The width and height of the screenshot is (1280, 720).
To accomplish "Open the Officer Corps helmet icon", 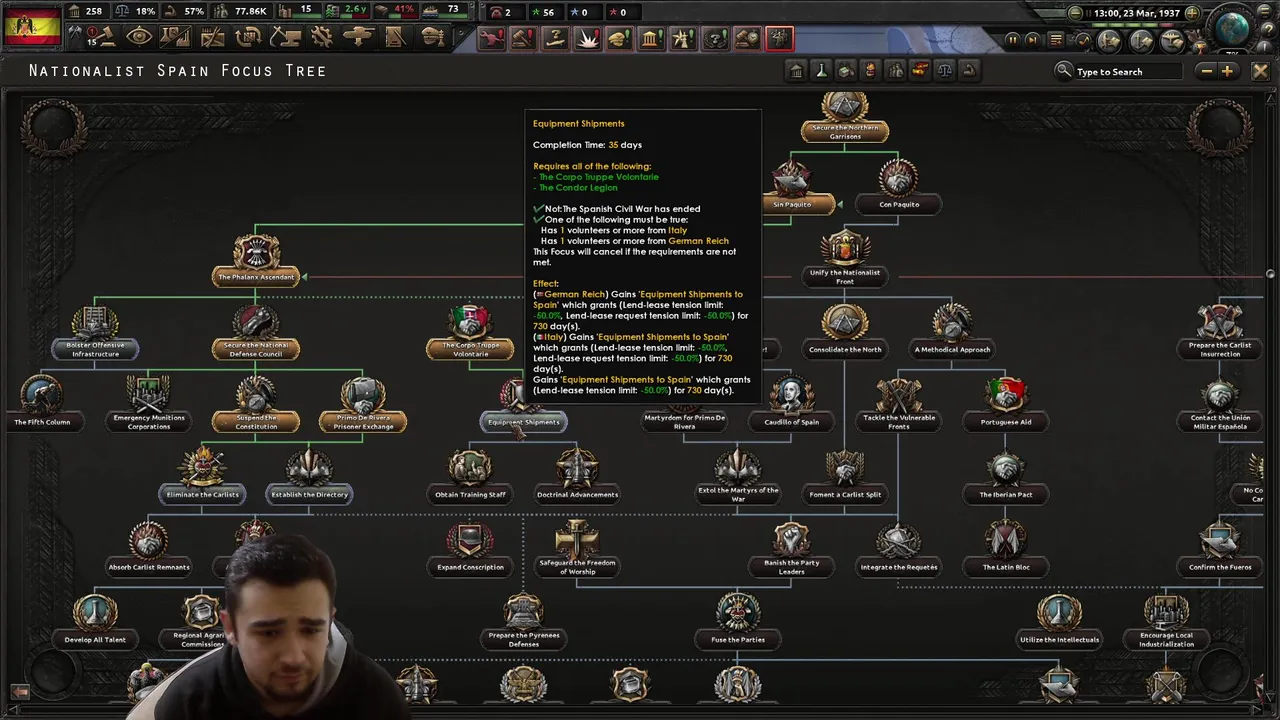I will (432, 37).
